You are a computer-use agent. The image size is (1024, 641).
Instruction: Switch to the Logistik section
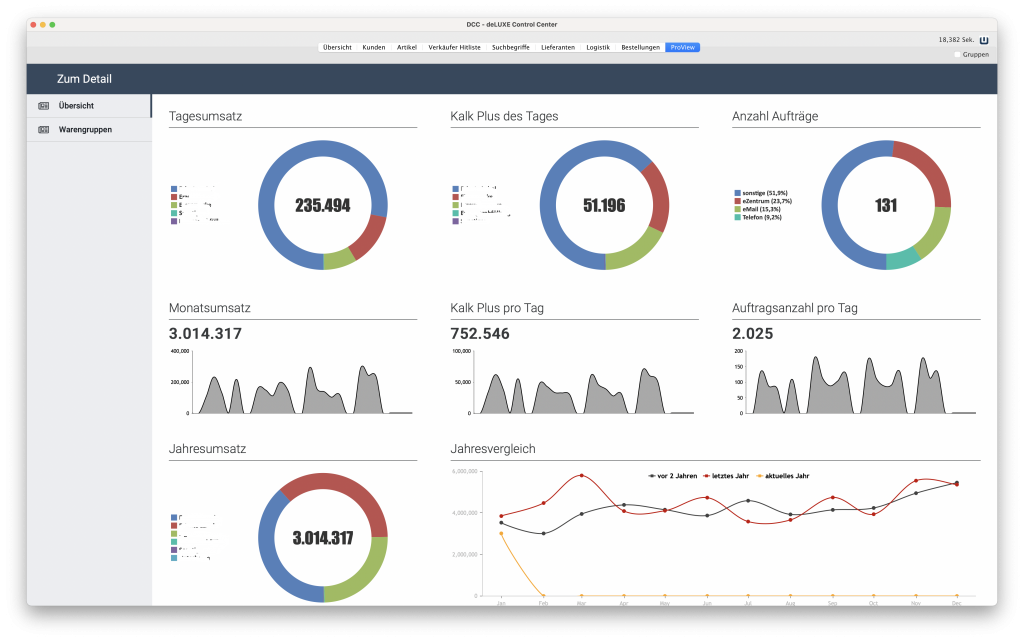tap(597, 46)
